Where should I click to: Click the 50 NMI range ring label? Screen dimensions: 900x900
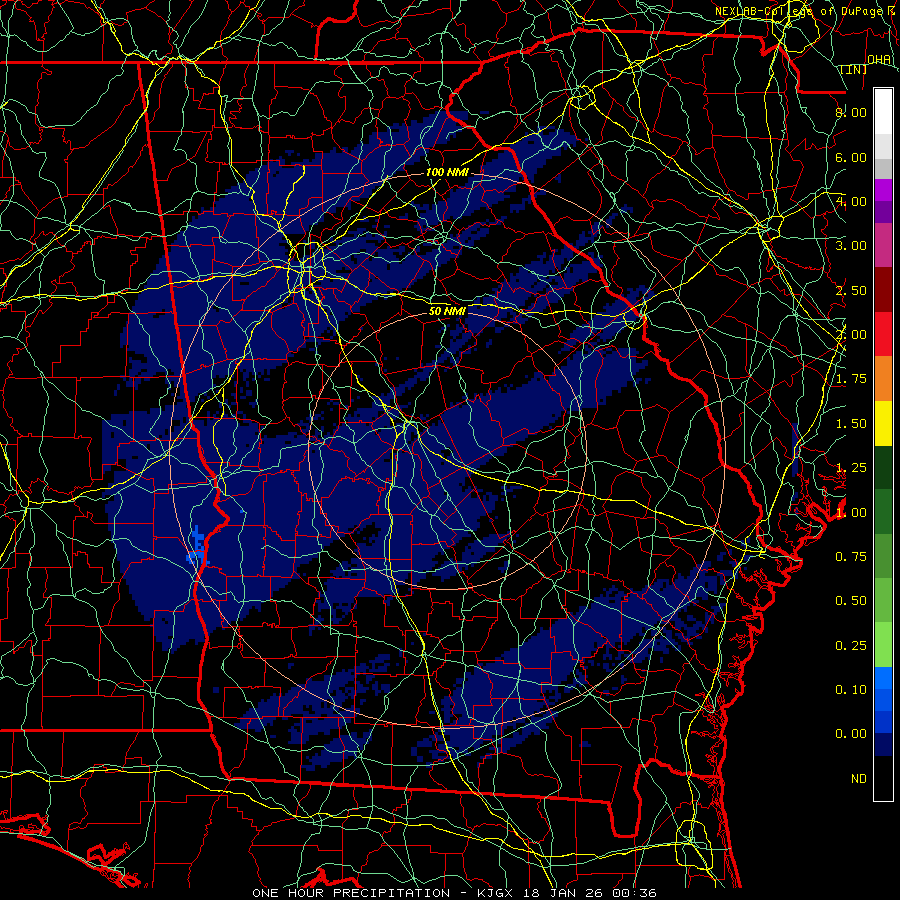[x=447, y=311]
